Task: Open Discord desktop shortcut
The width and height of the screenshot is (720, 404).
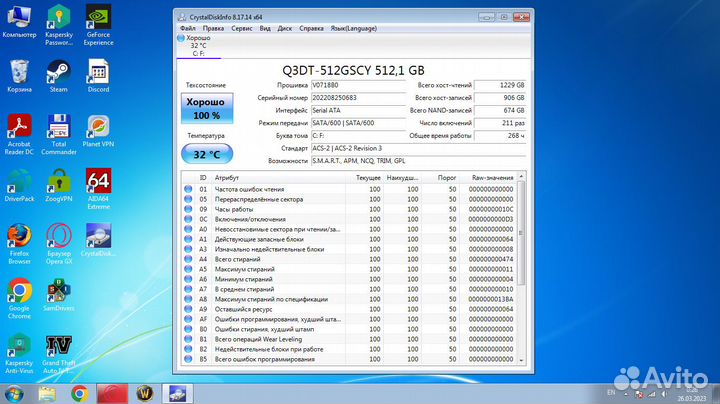Action: [x=98, y=76]
